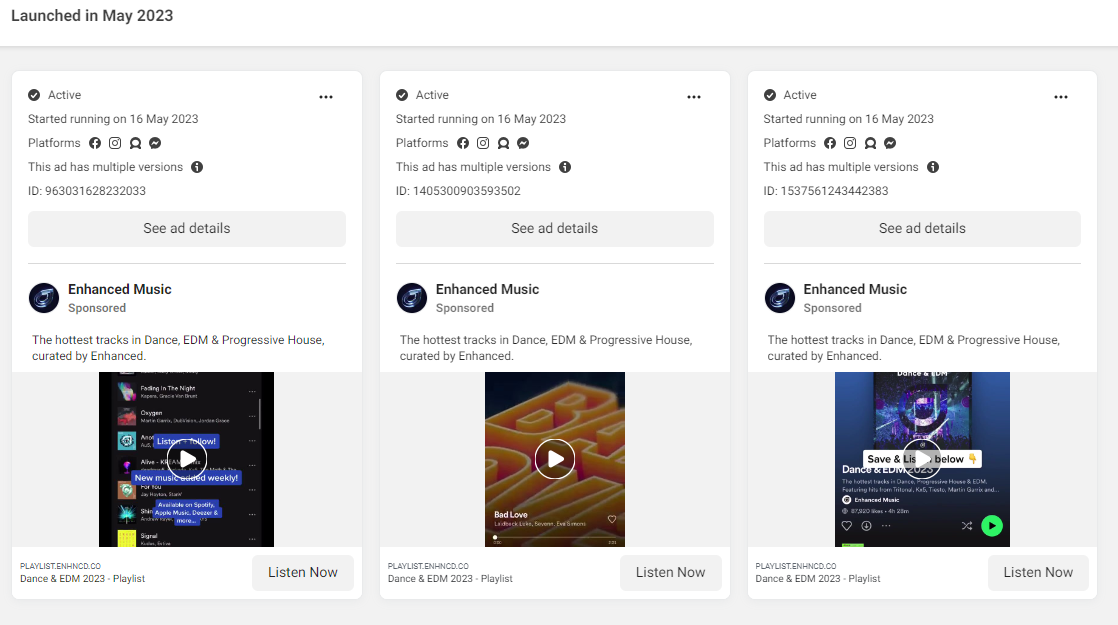Click Facebook platform icon in first ad
The height and width of the screenshot is (625, 1118).
(x=95, y=143)
